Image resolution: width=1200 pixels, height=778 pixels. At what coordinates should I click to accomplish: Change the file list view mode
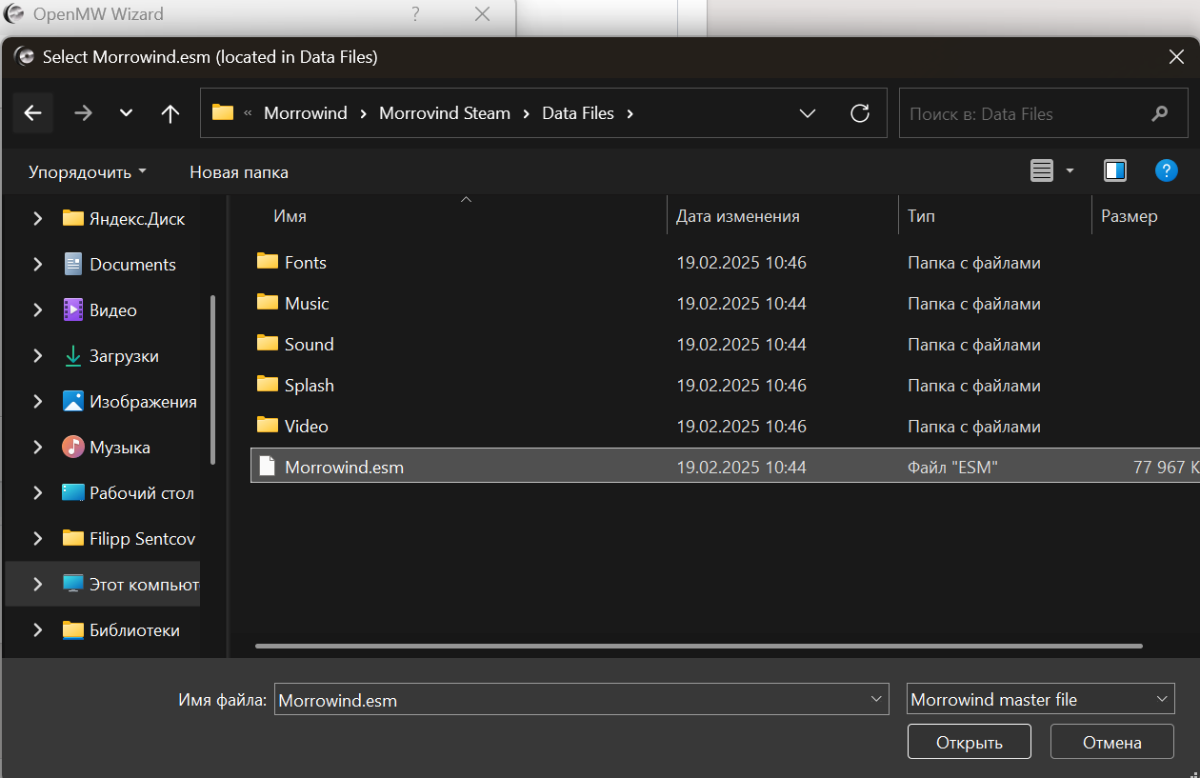(1042, 171)
